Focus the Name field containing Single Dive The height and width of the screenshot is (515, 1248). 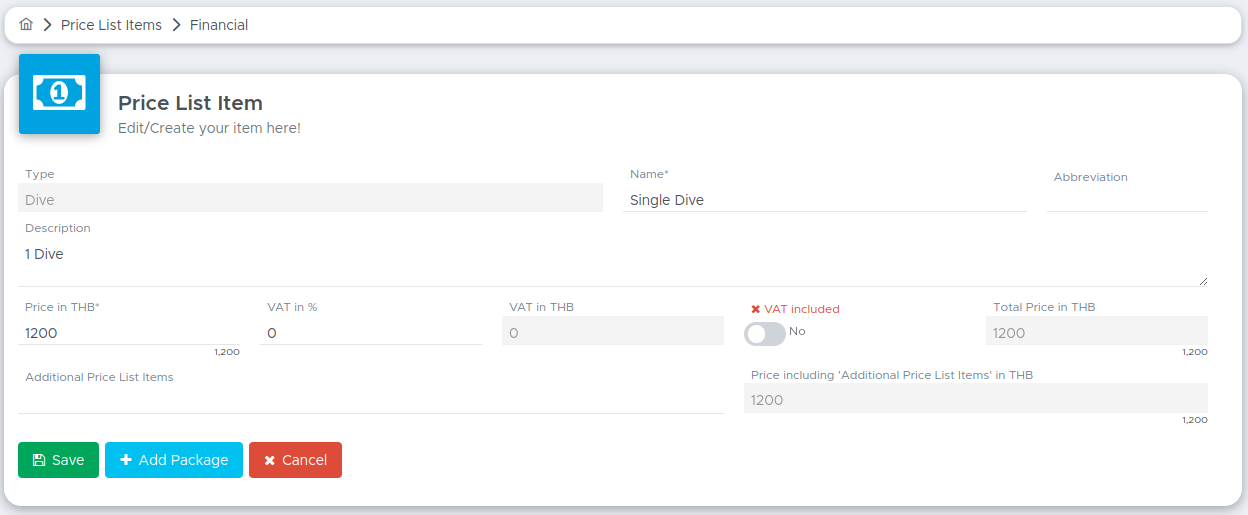[x=825, y=200]
